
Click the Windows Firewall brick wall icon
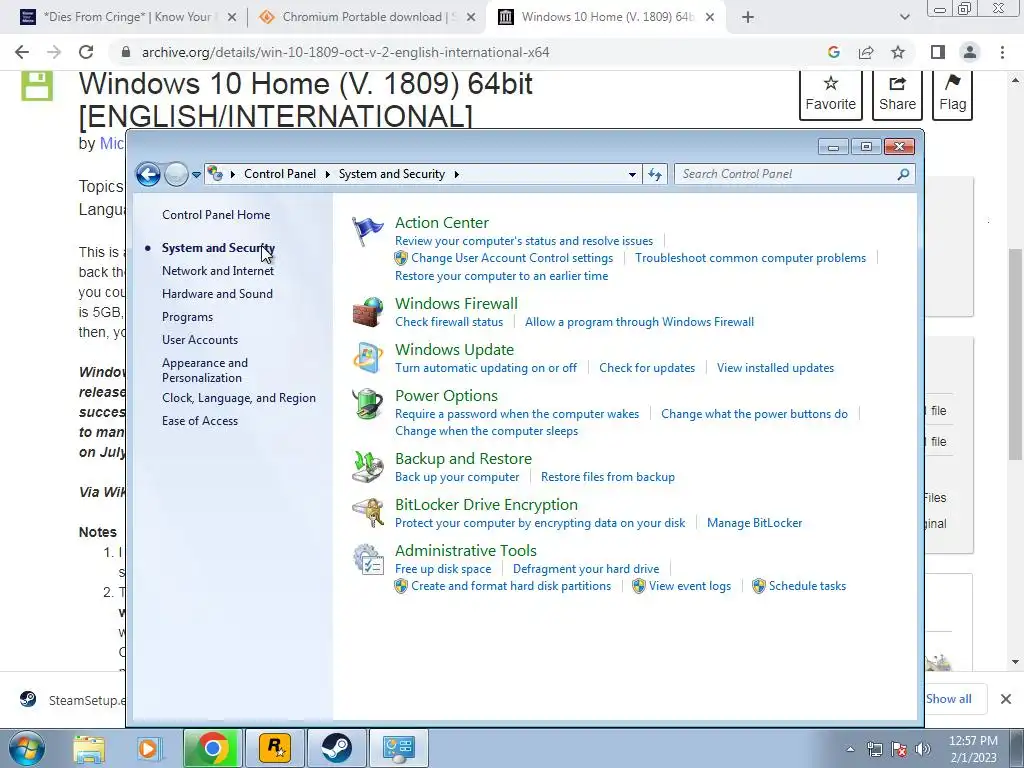[x=368, y=312]
